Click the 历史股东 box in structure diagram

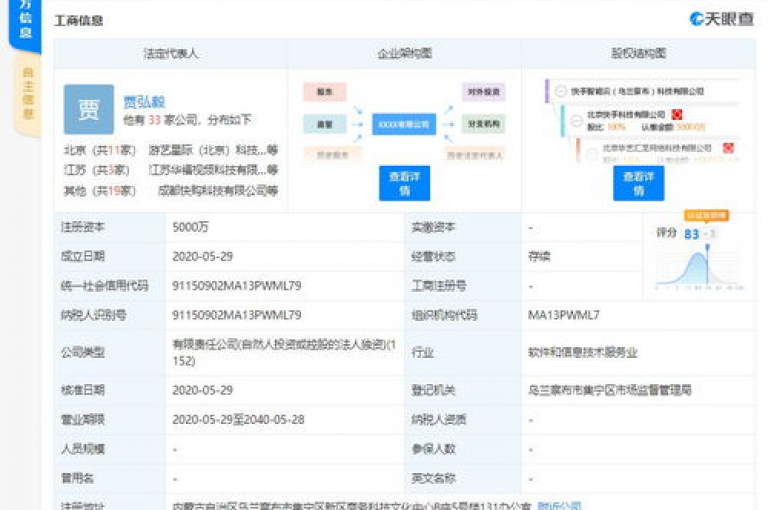[x=333, y=155]
